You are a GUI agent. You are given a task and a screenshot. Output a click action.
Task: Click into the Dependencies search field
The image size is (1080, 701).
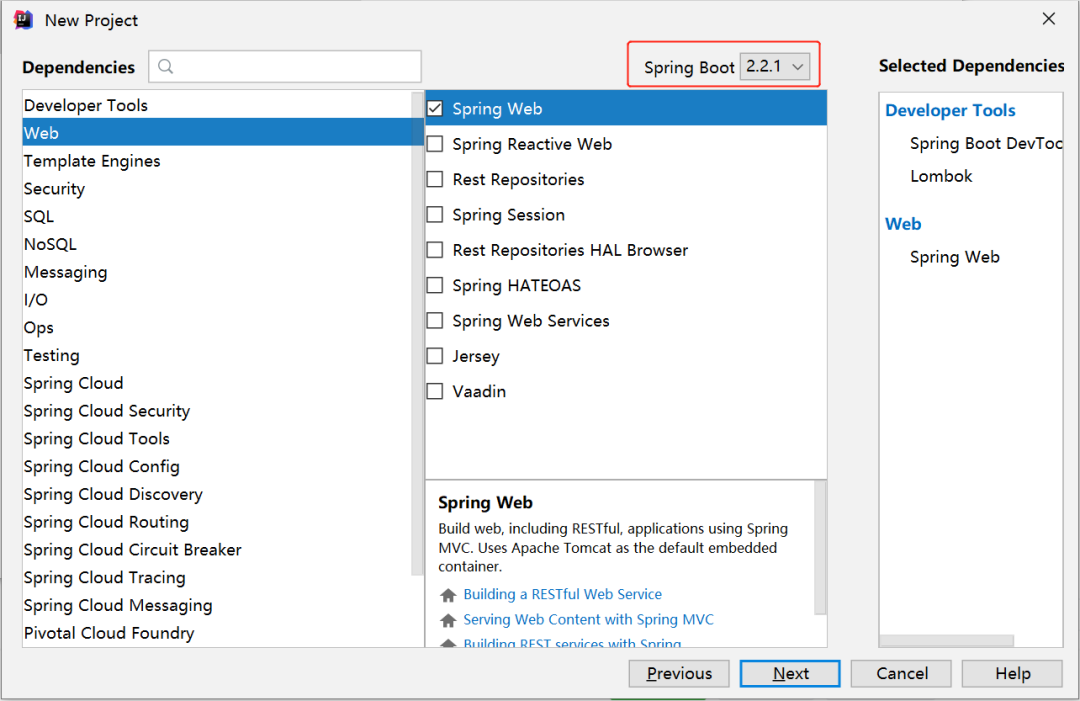tap(284, 67)
